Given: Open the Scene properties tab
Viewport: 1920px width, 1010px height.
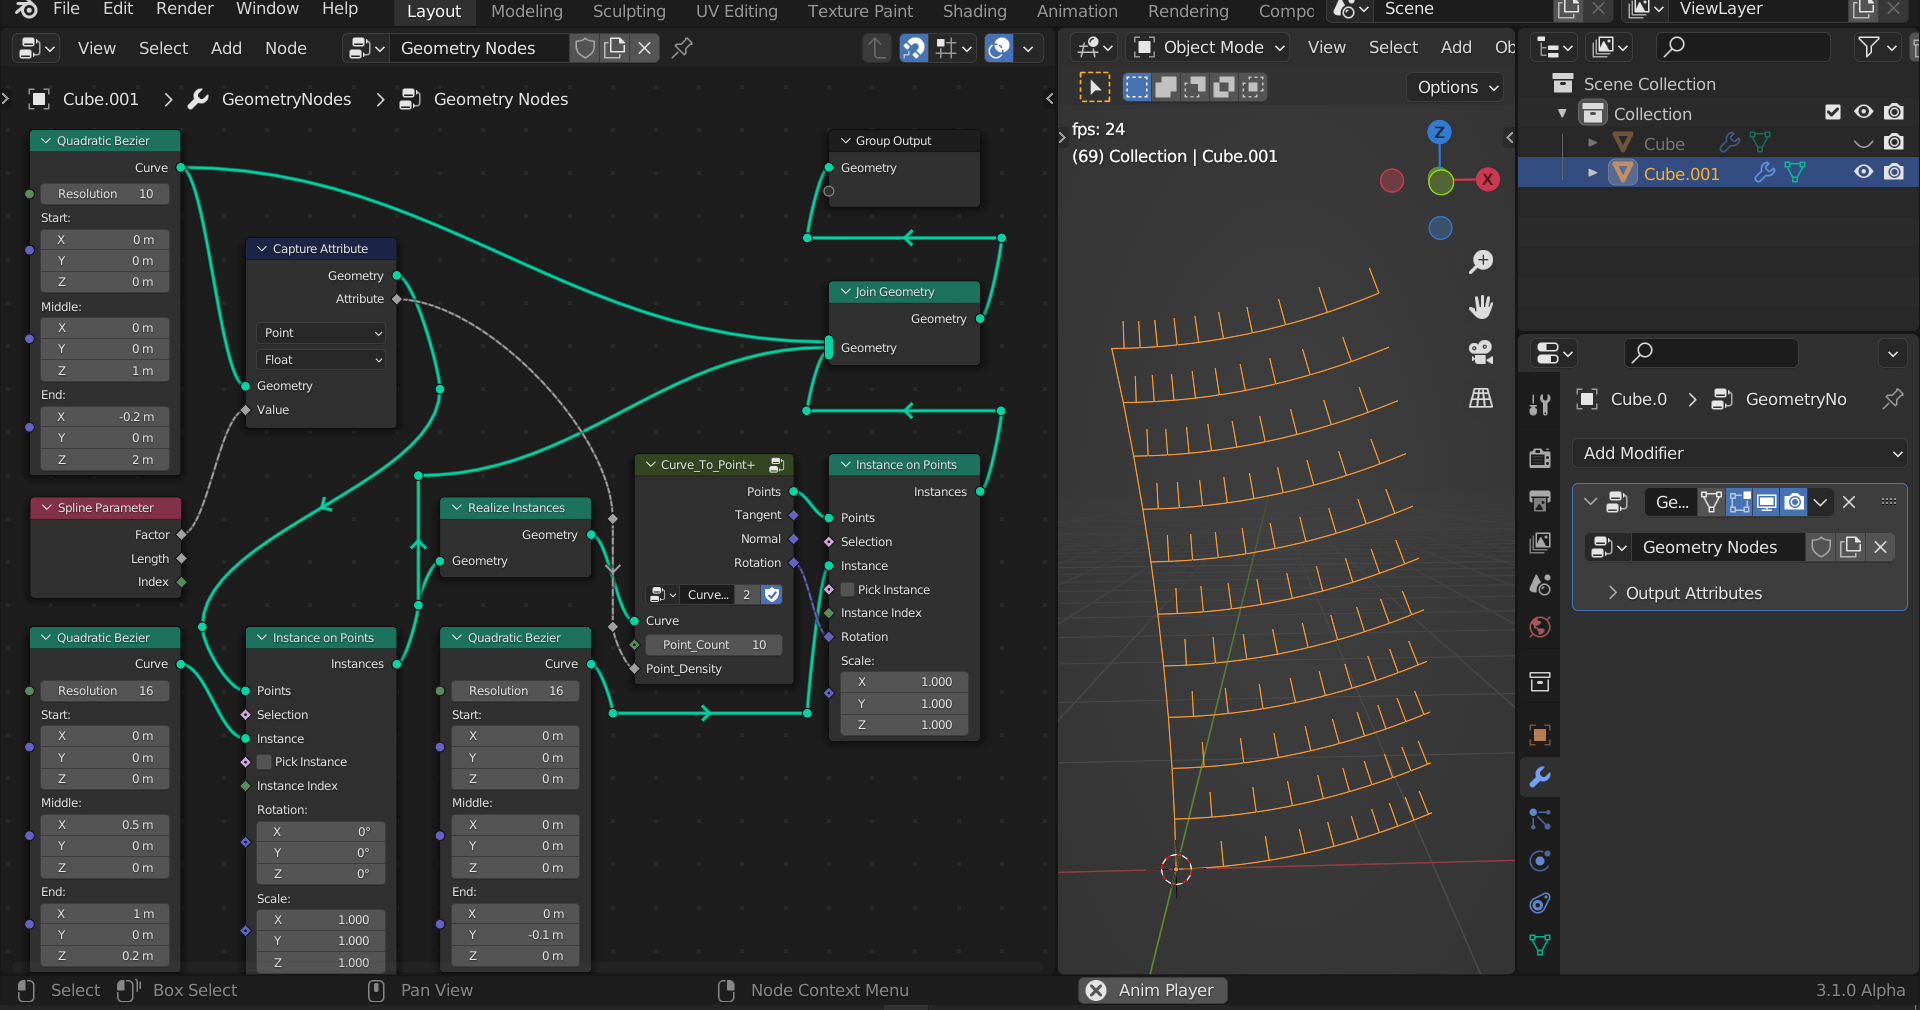Looking at the screenshot, I should pos(1540,584).
